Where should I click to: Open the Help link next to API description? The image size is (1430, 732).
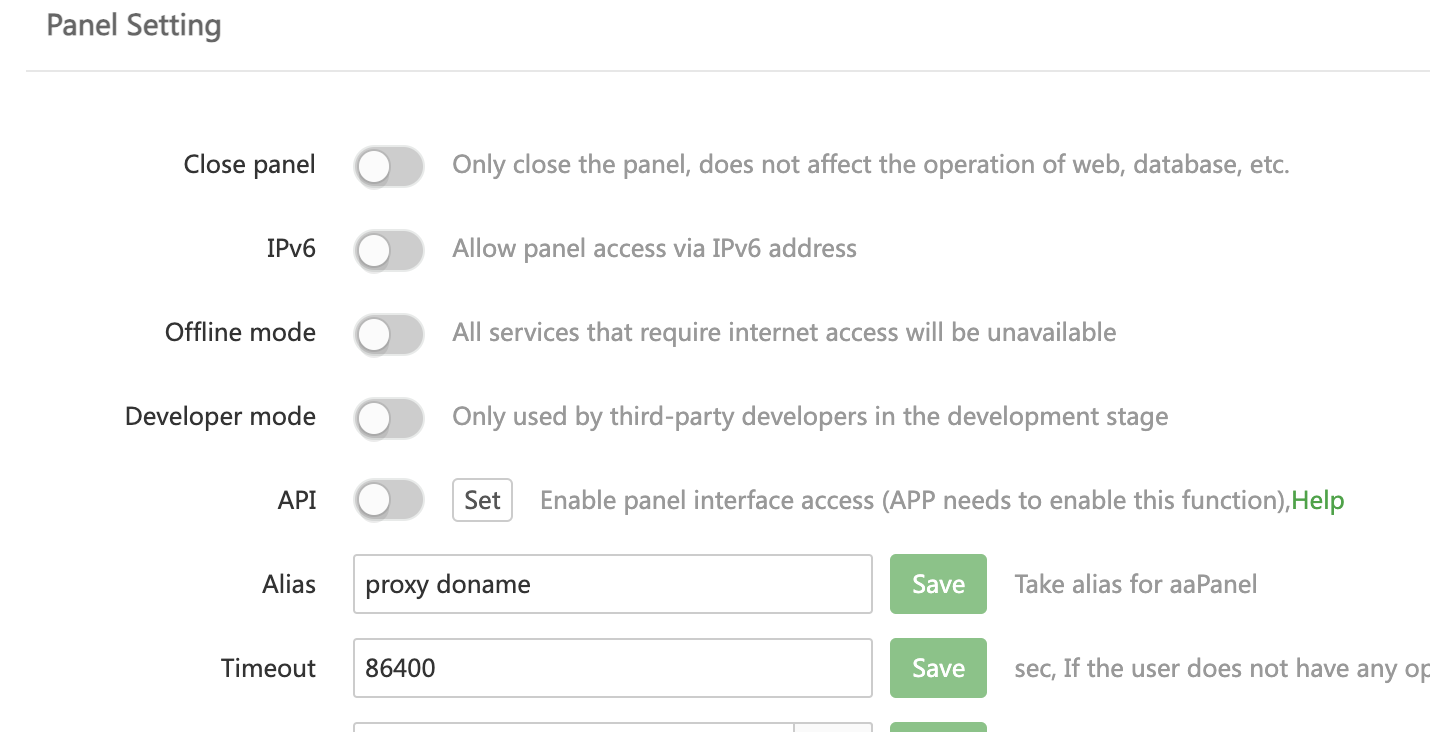point(1317,500)
